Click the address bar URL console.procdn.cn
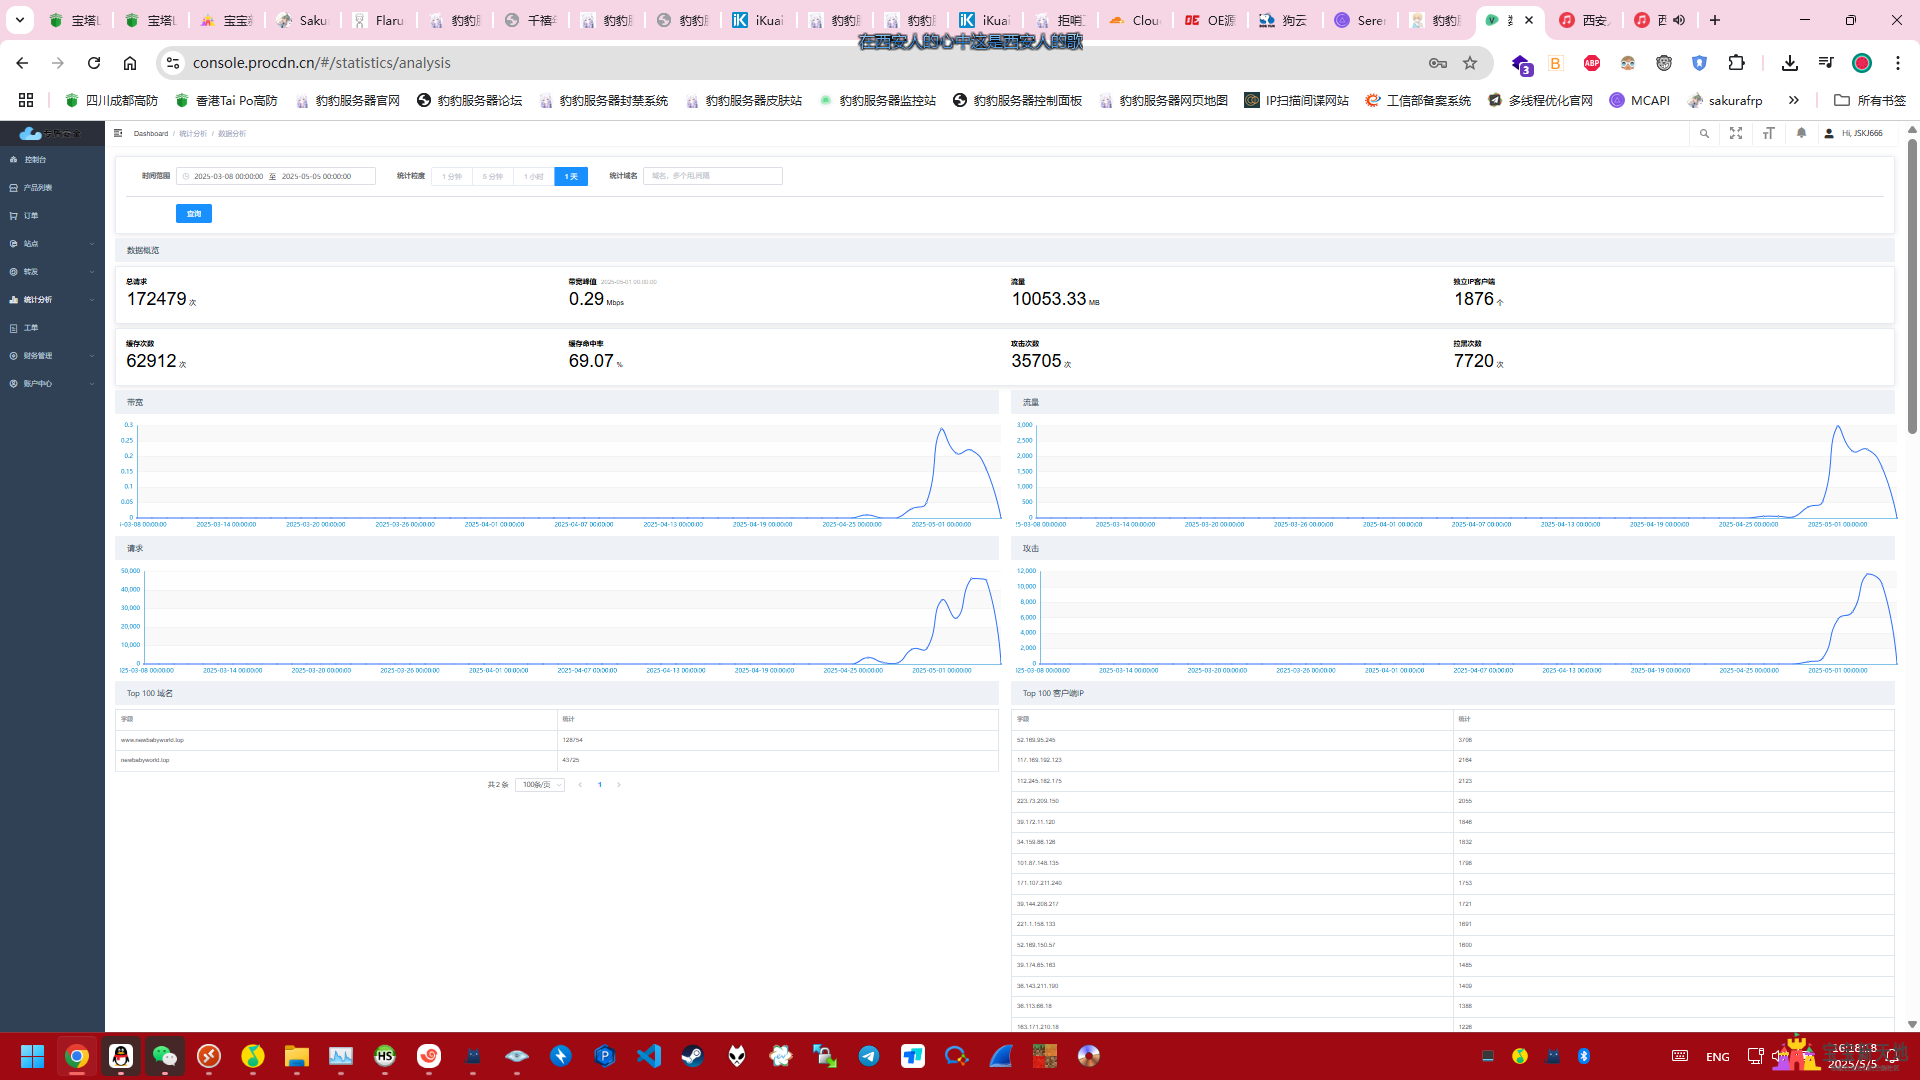The height and width of the screenshot is (1080, 1920). pos(321,63)
